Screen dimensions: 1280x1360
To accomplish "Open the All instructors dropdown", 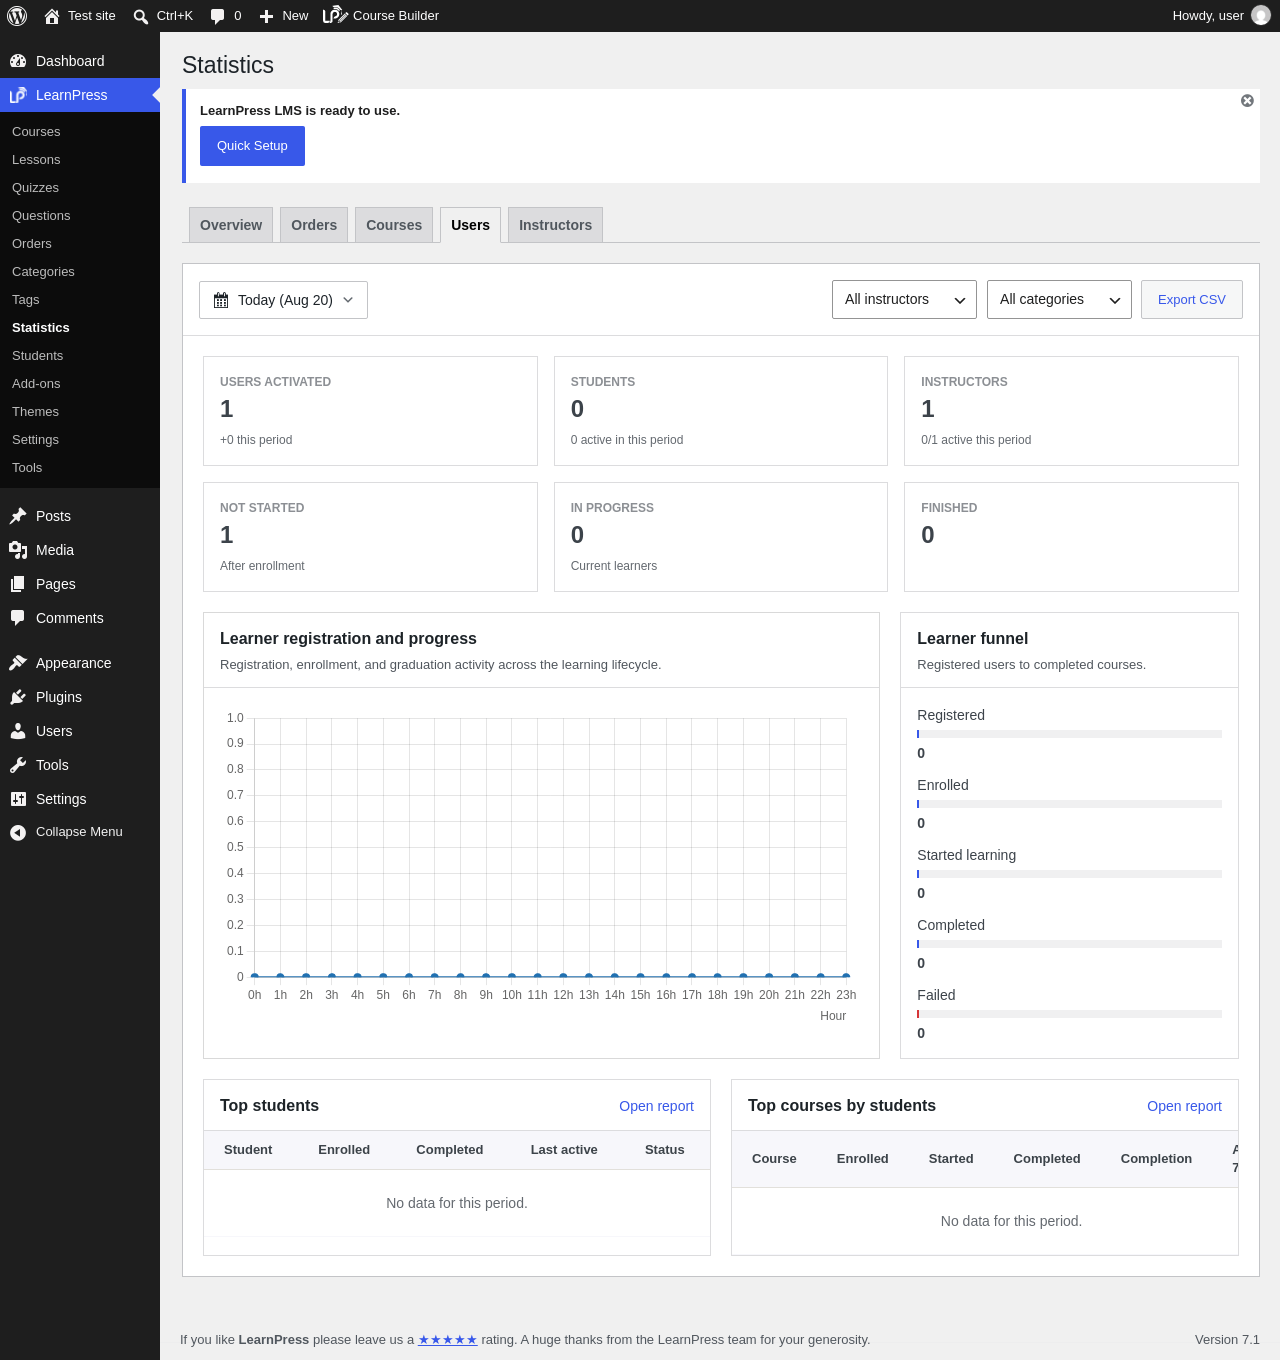I will [x=904, y=300].
